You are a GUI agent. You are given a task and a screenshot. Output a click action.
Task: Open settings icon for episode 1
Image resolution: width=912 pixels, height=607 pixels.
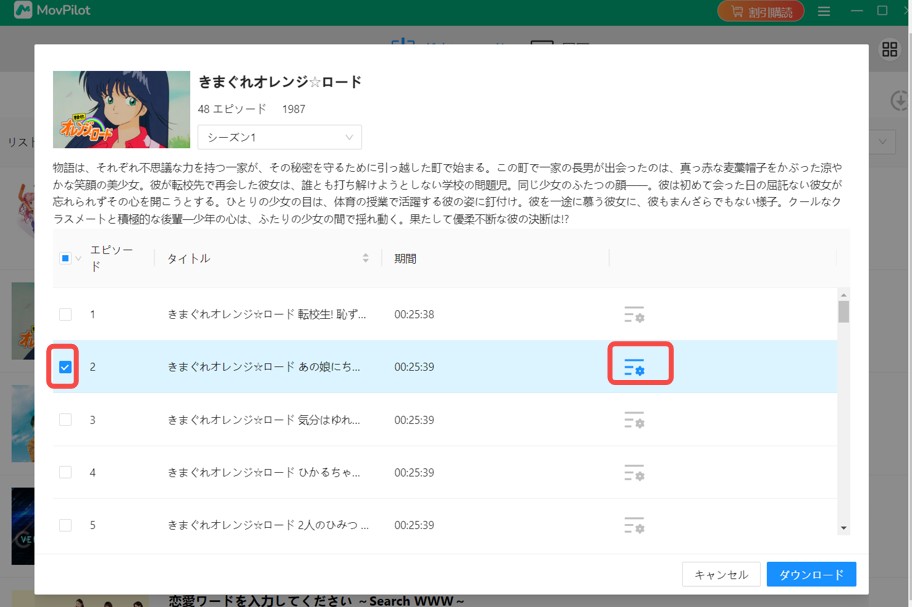[x=634, y=315]
